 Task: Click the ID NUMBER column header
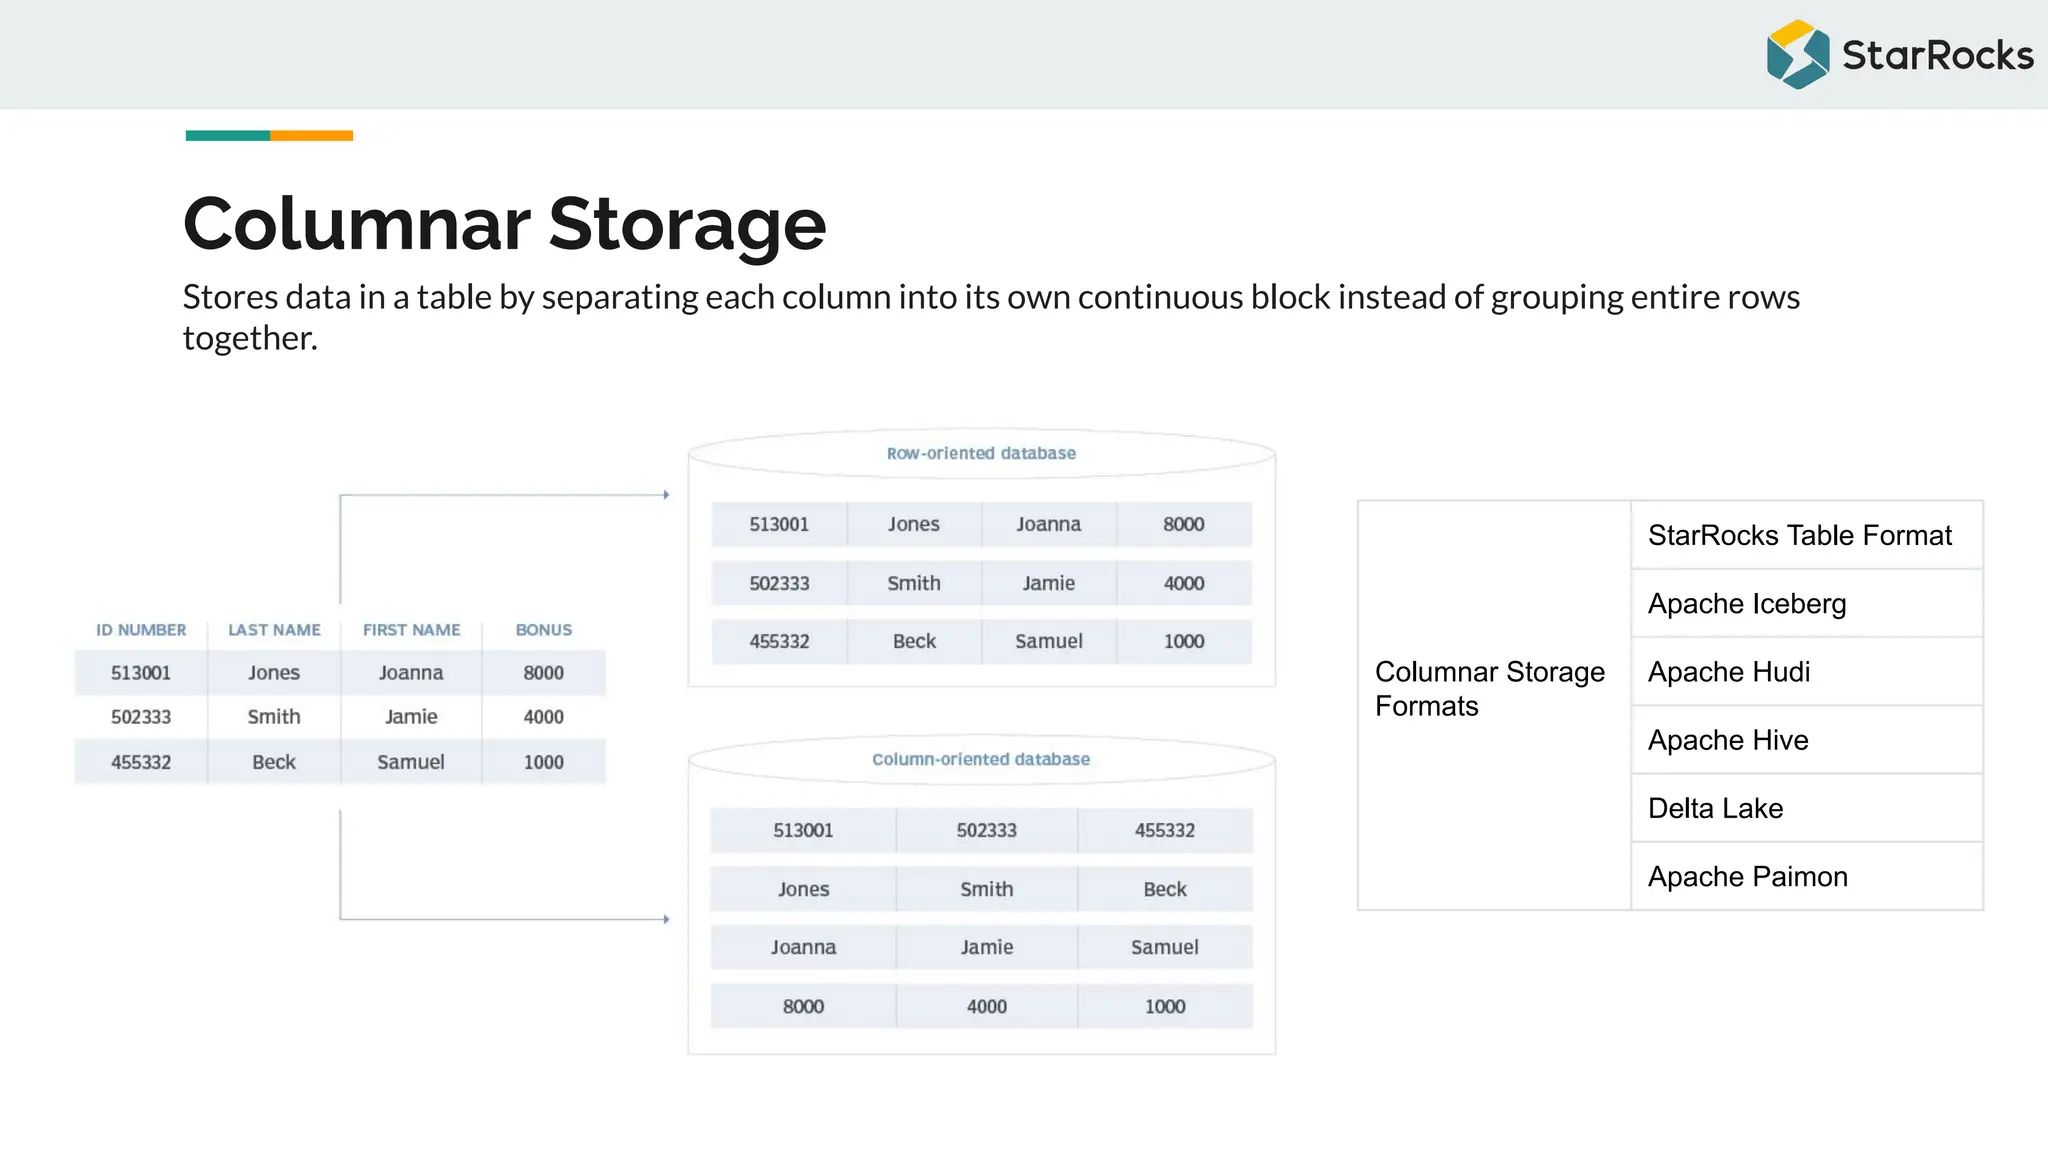pos(141,630)
